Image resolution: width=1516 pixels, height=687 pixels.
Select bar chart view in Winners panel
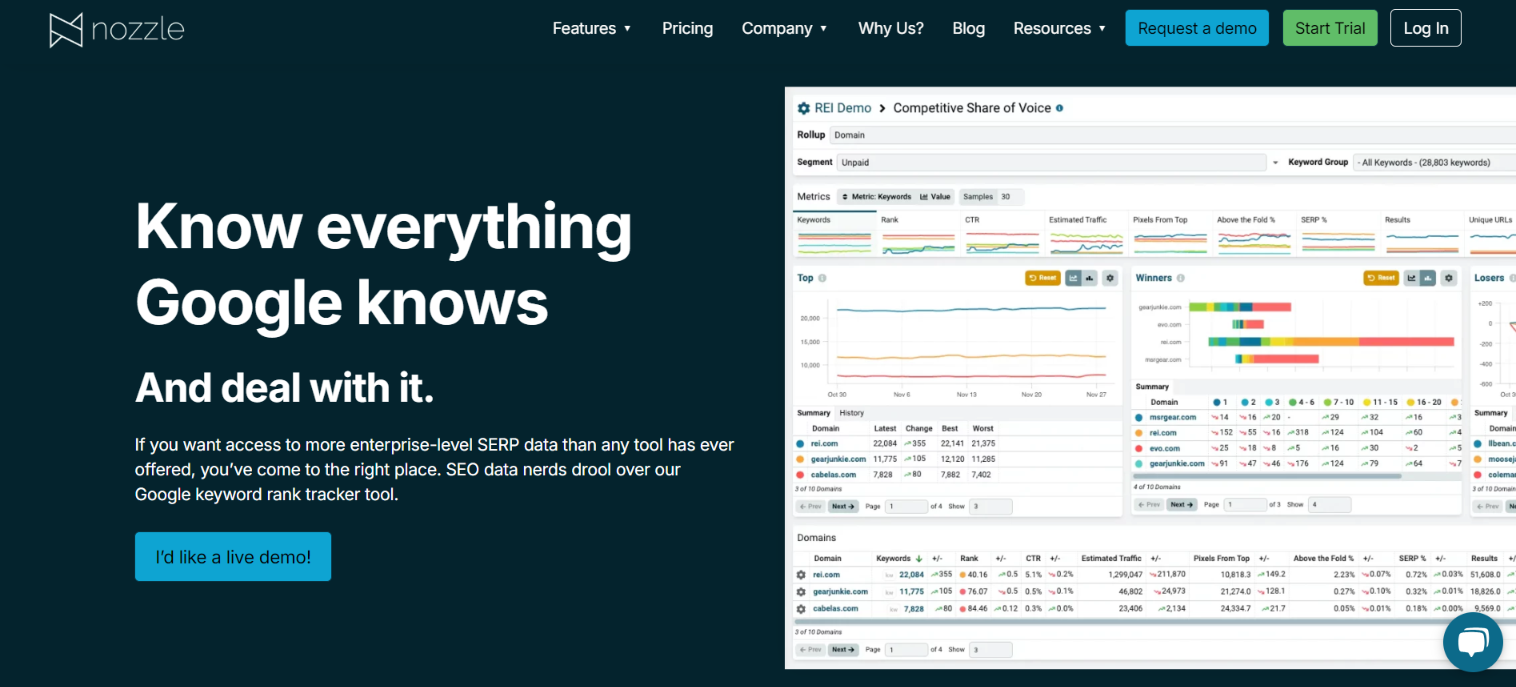pyautogui.click(x=1428, y=278)
